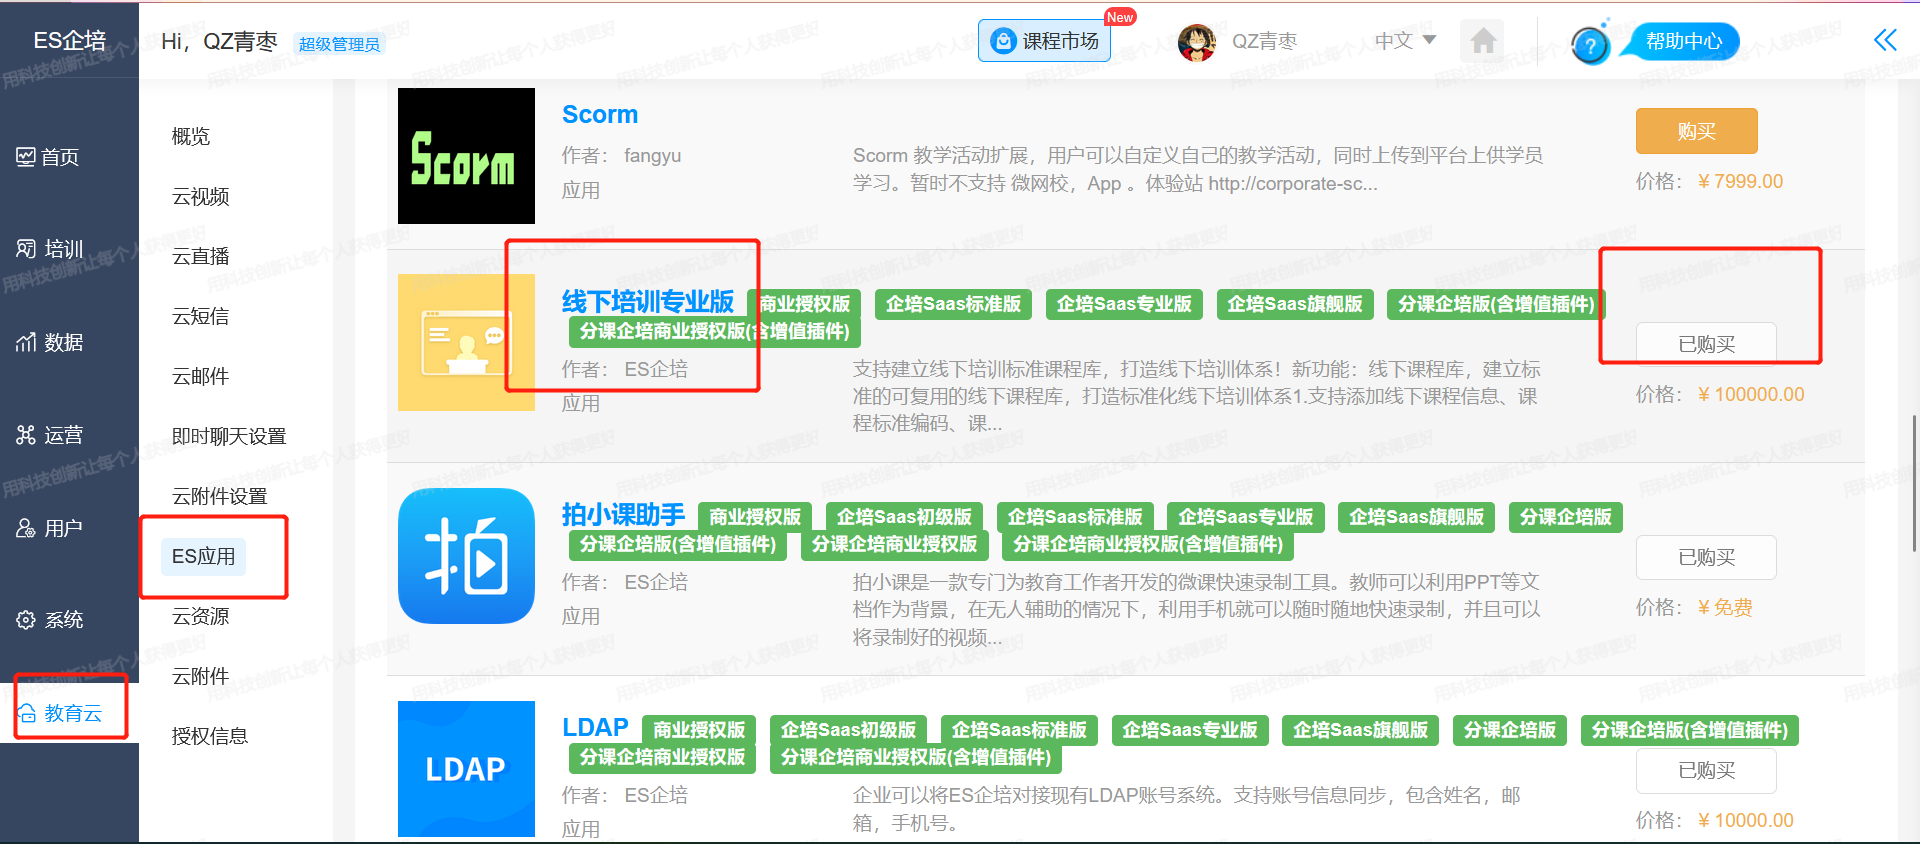Click the 拍小课助手 app icon
The height and width of the screenshot is (844, 1920).
click(x=466, y=556)
